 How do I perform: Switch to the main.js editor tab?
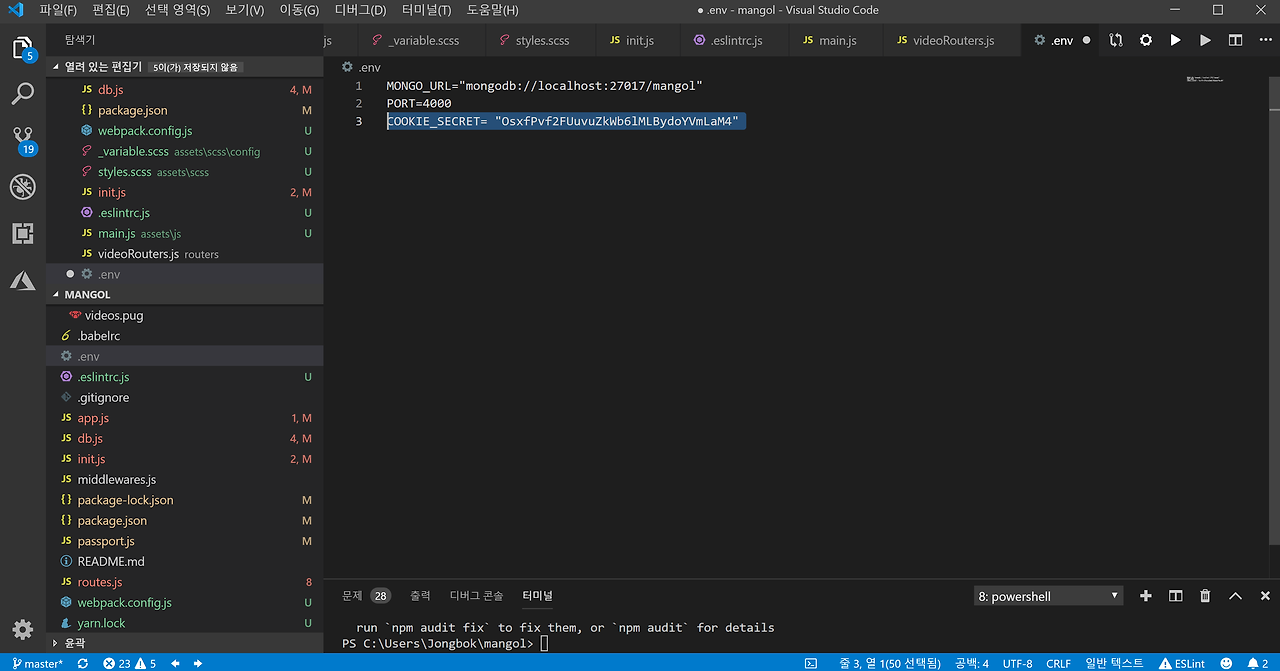click(x=837, y=40)
